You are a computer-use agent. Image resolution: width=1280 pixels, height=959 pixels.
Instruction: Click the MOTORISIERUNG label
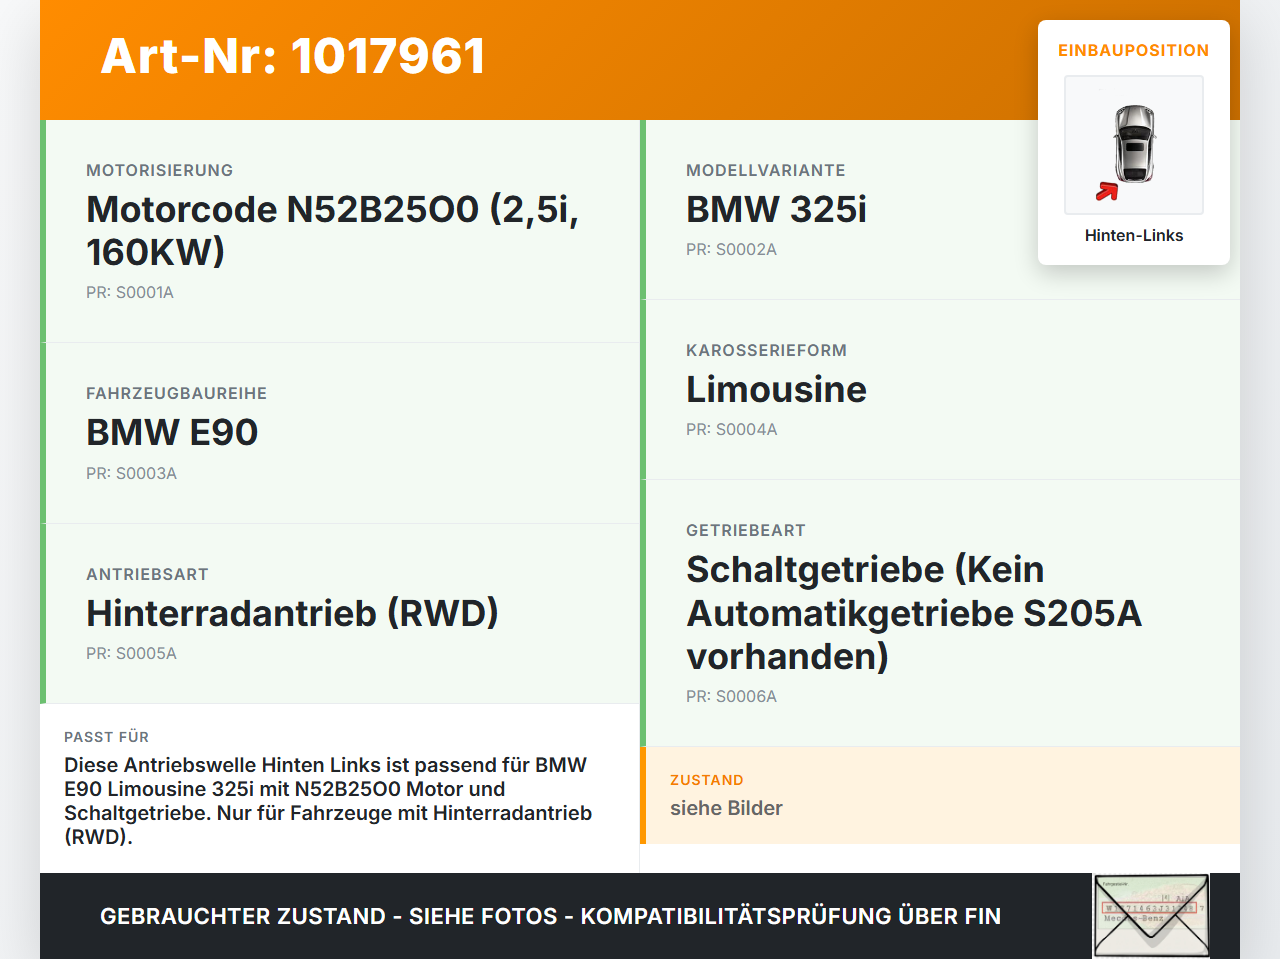pos(160,170)
